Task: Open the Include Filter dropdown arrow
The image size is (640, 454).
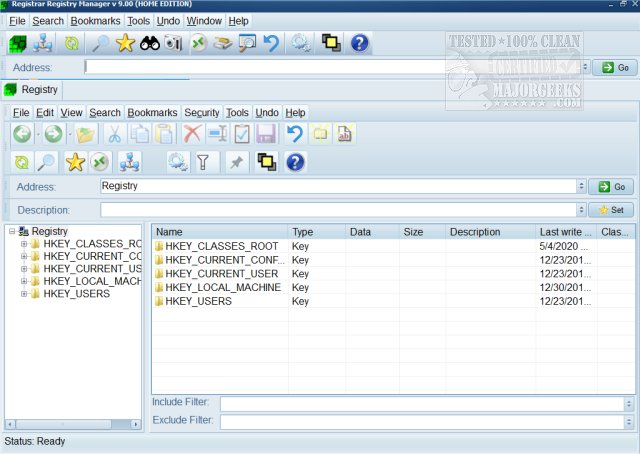Action: pyautogui.click(x=628, y=403)
